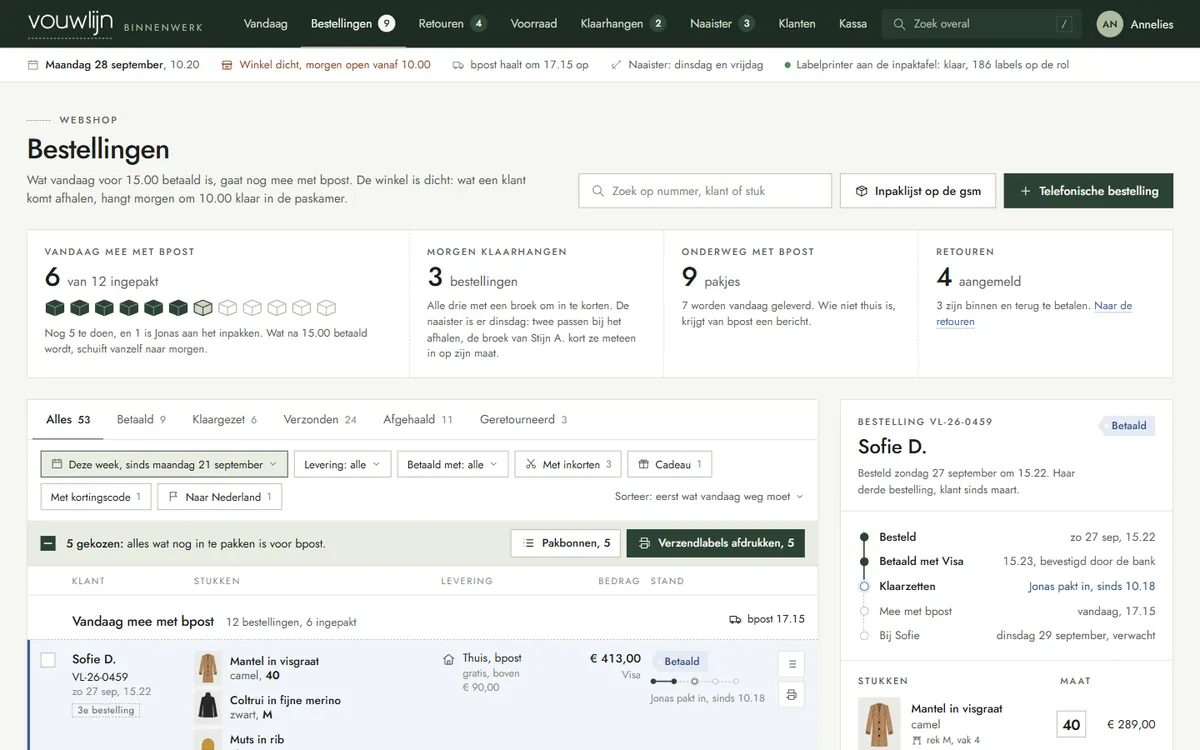1200x750 pixels.
Task: Click the truck icon beside bpost haalt om 17.15
Action: point(458,65)
